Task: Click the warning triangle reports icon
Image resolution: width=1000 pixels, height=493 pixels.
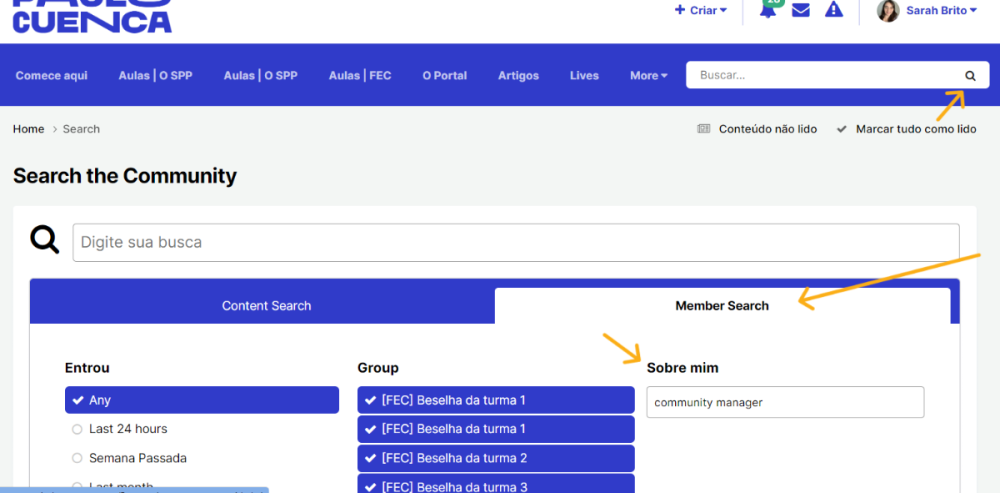Action: [834, 10]
